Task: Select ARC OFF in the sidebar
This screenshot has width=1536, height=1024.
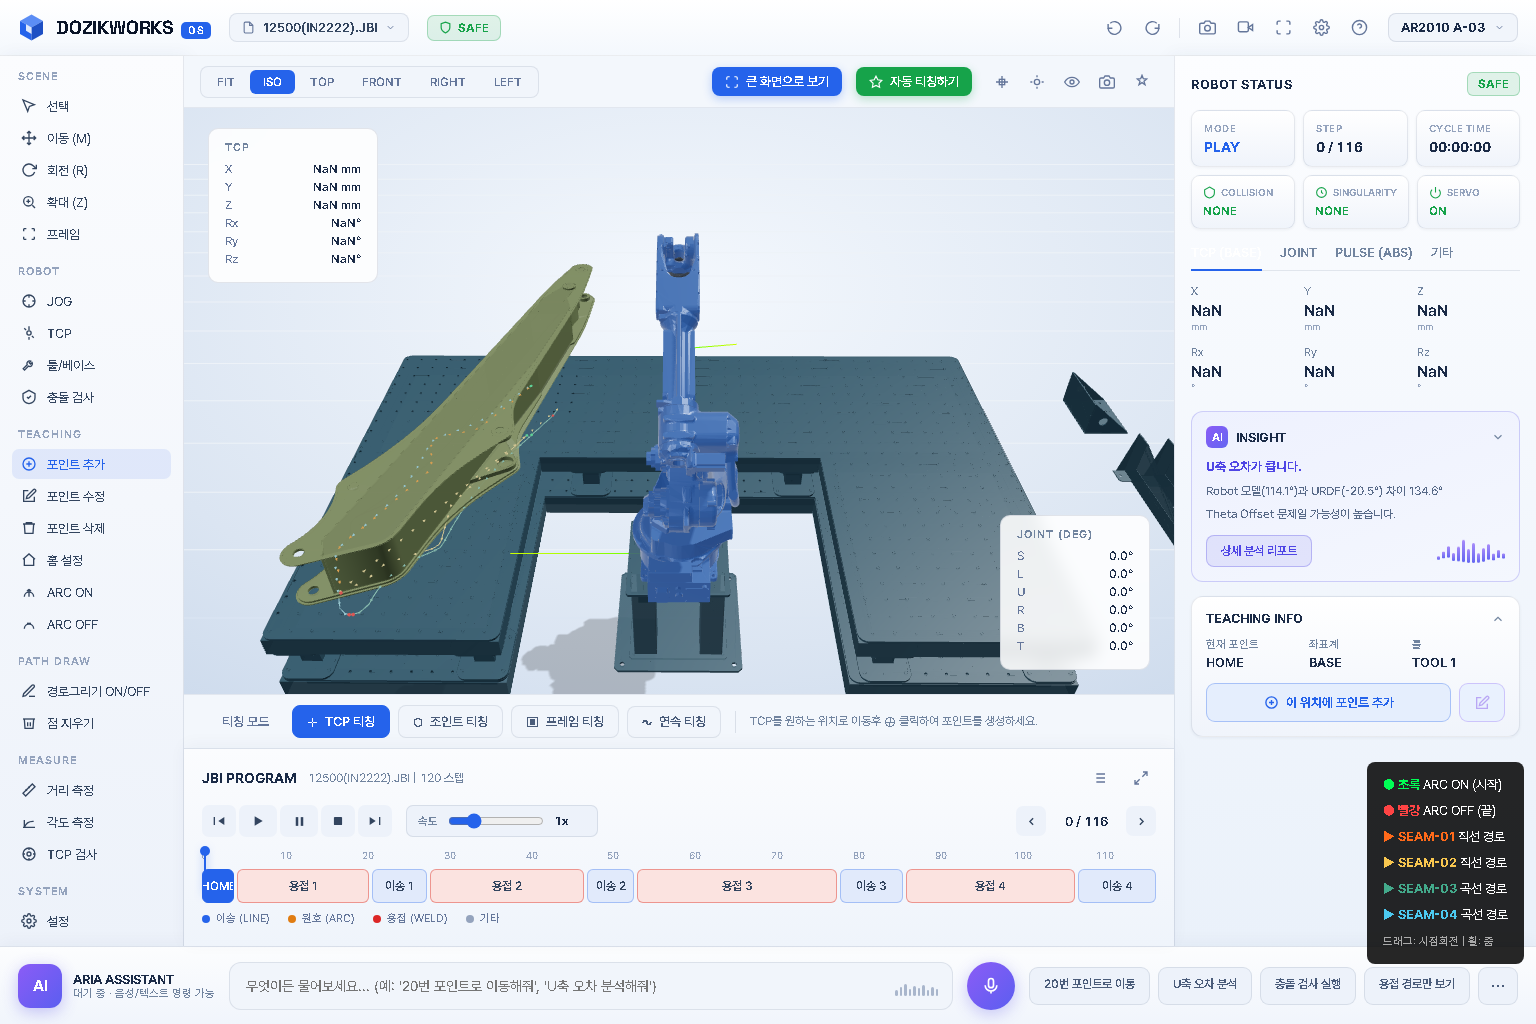Action: 91,624
